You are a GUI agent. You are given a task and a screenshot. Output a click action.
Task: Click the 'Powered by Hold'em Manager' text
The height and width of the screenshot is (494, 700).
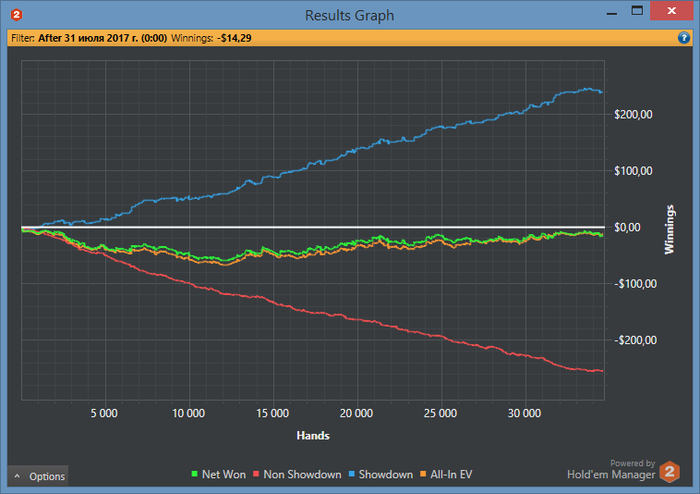pyautogui.click(x=611, y=469)
